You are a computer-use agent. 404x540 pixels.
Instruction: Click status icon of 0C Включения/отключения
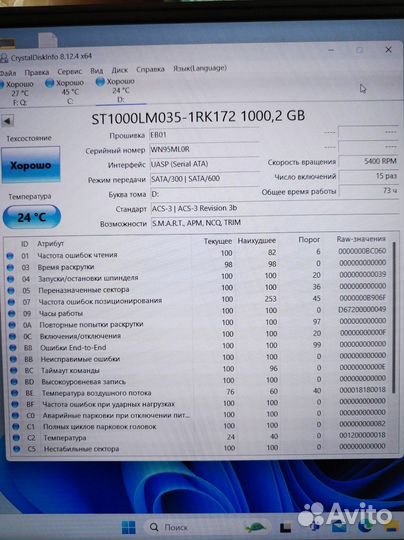[12, 336]
